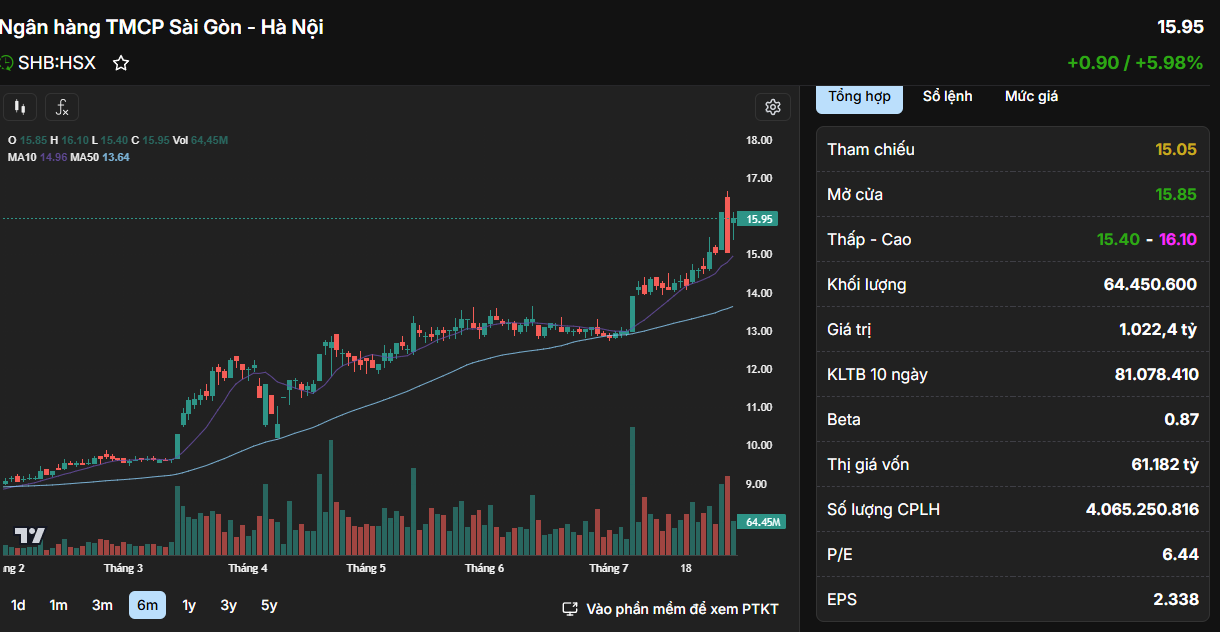Image resolution: width=1220 pixels, height=632 pixels.
Task: Switch to the Sổ lệnh tab
Action: tap(947, 96)
